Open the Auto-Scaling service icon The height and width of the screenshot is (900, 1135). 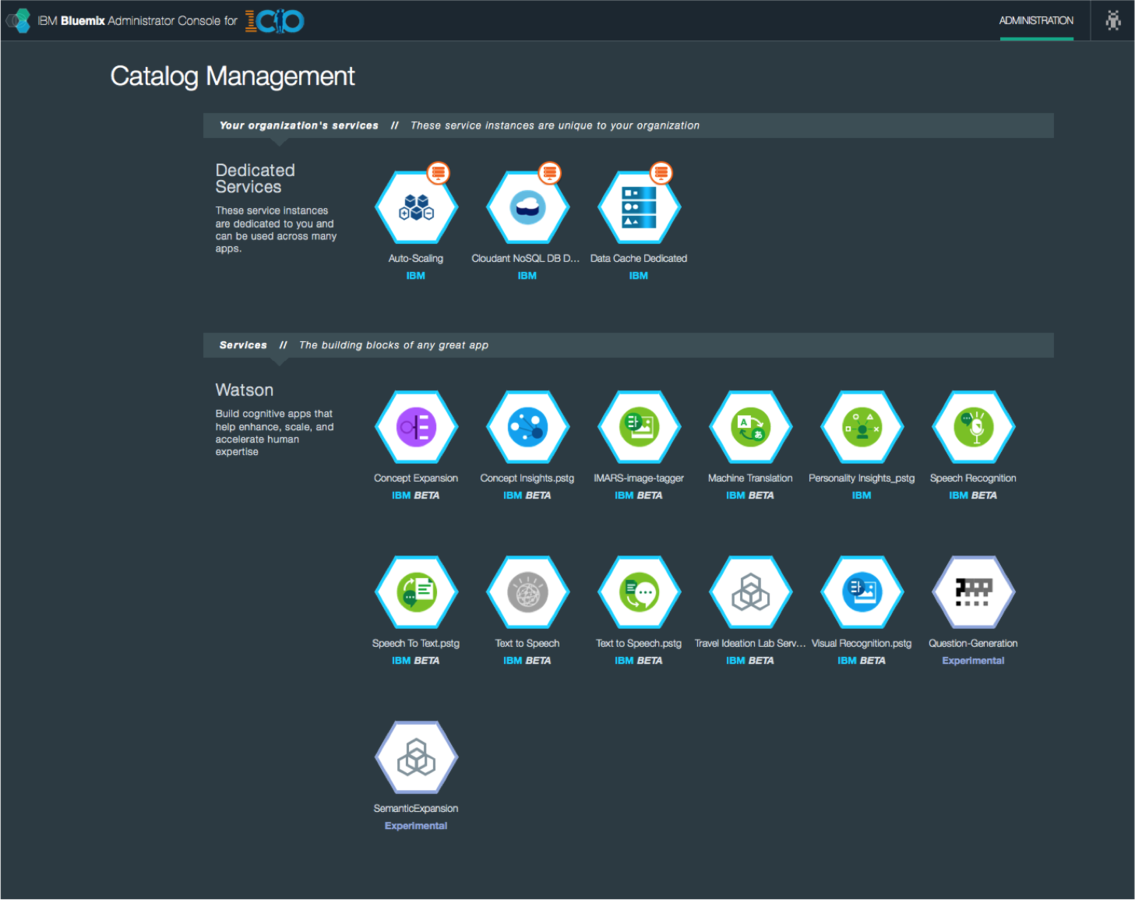click(x=416, y=208)
